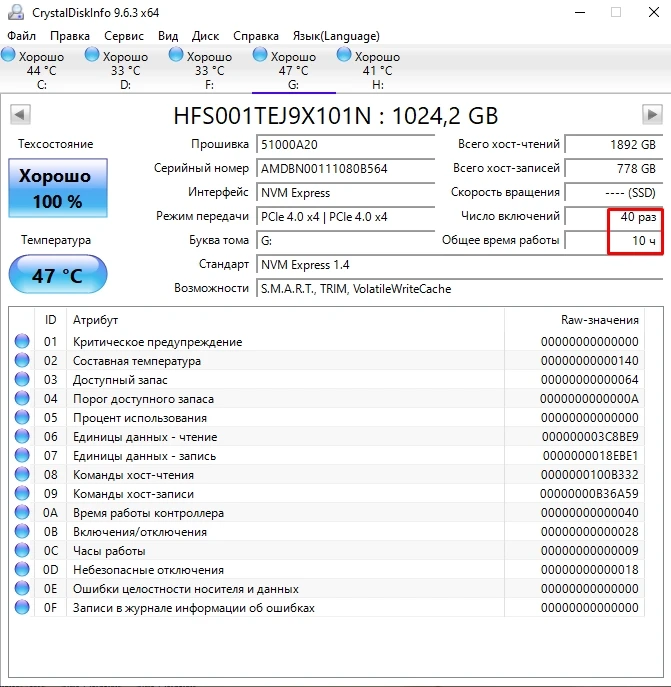This screenshot has height=687, width=671.
Task: Open the Язык(Language) menu
Action: pos(336,36)
